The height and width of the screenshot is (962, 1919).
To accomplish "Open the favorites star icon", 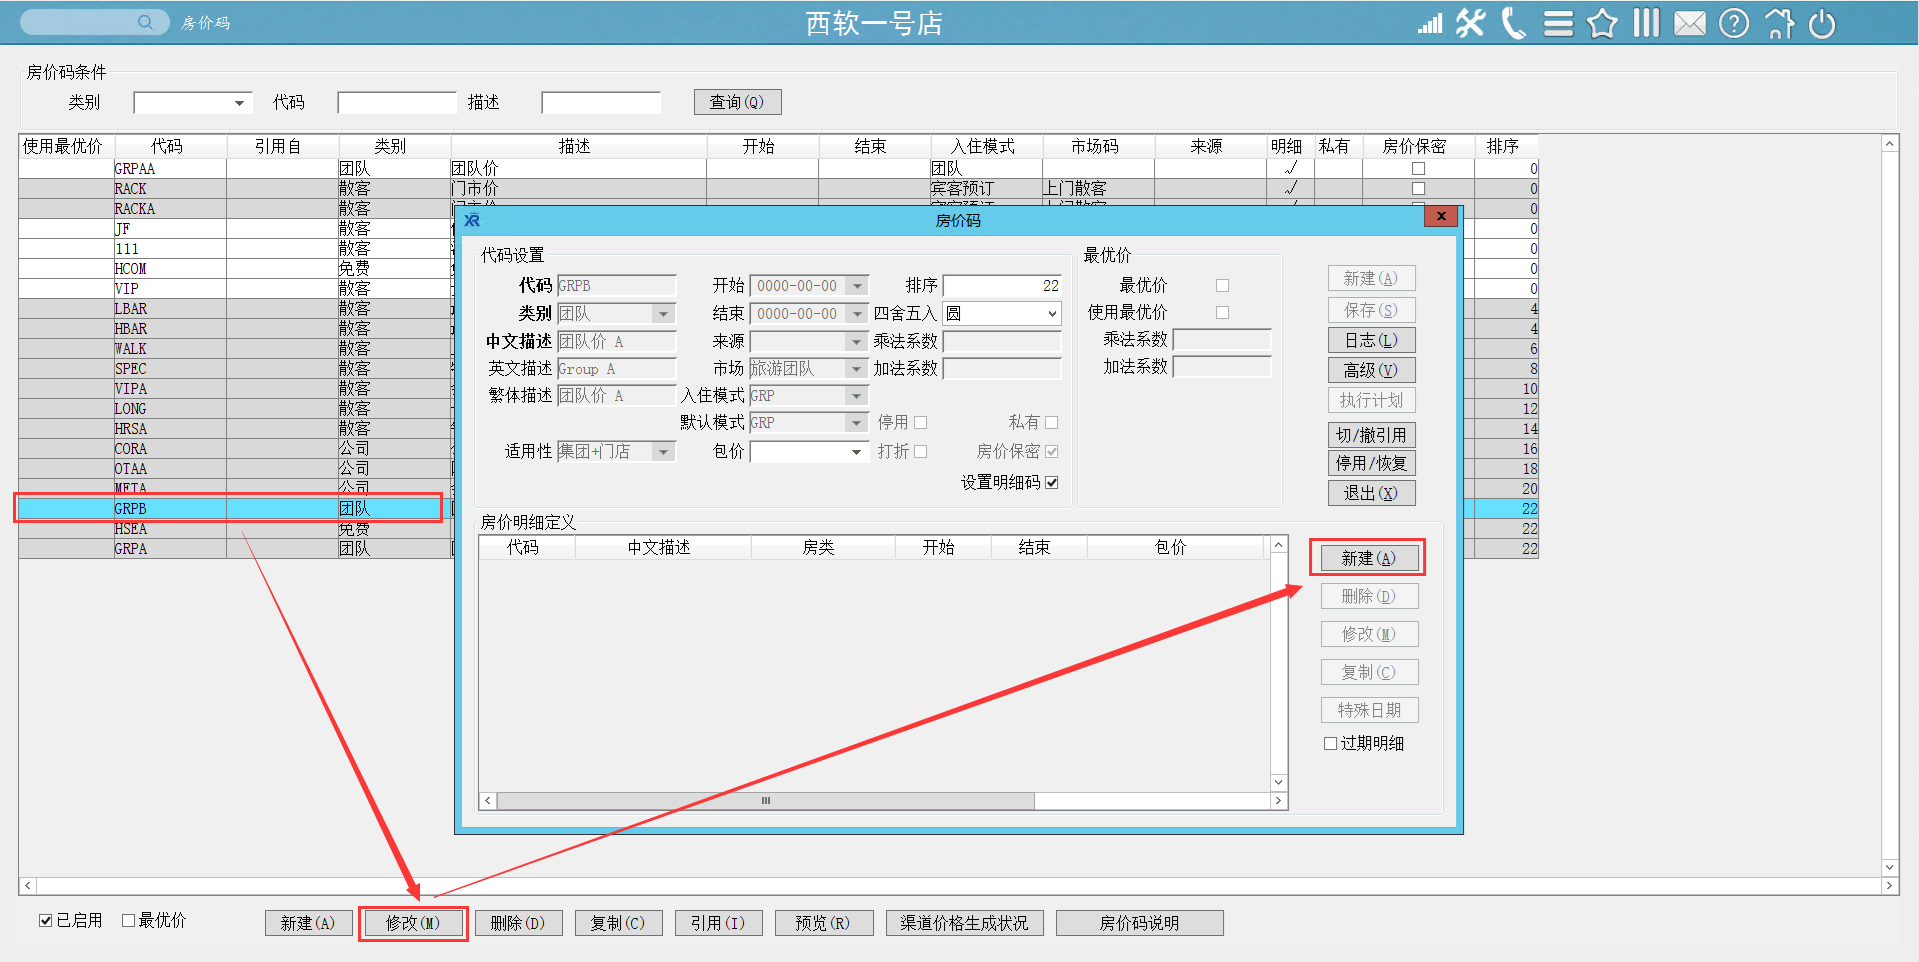I will [1602, 23].
